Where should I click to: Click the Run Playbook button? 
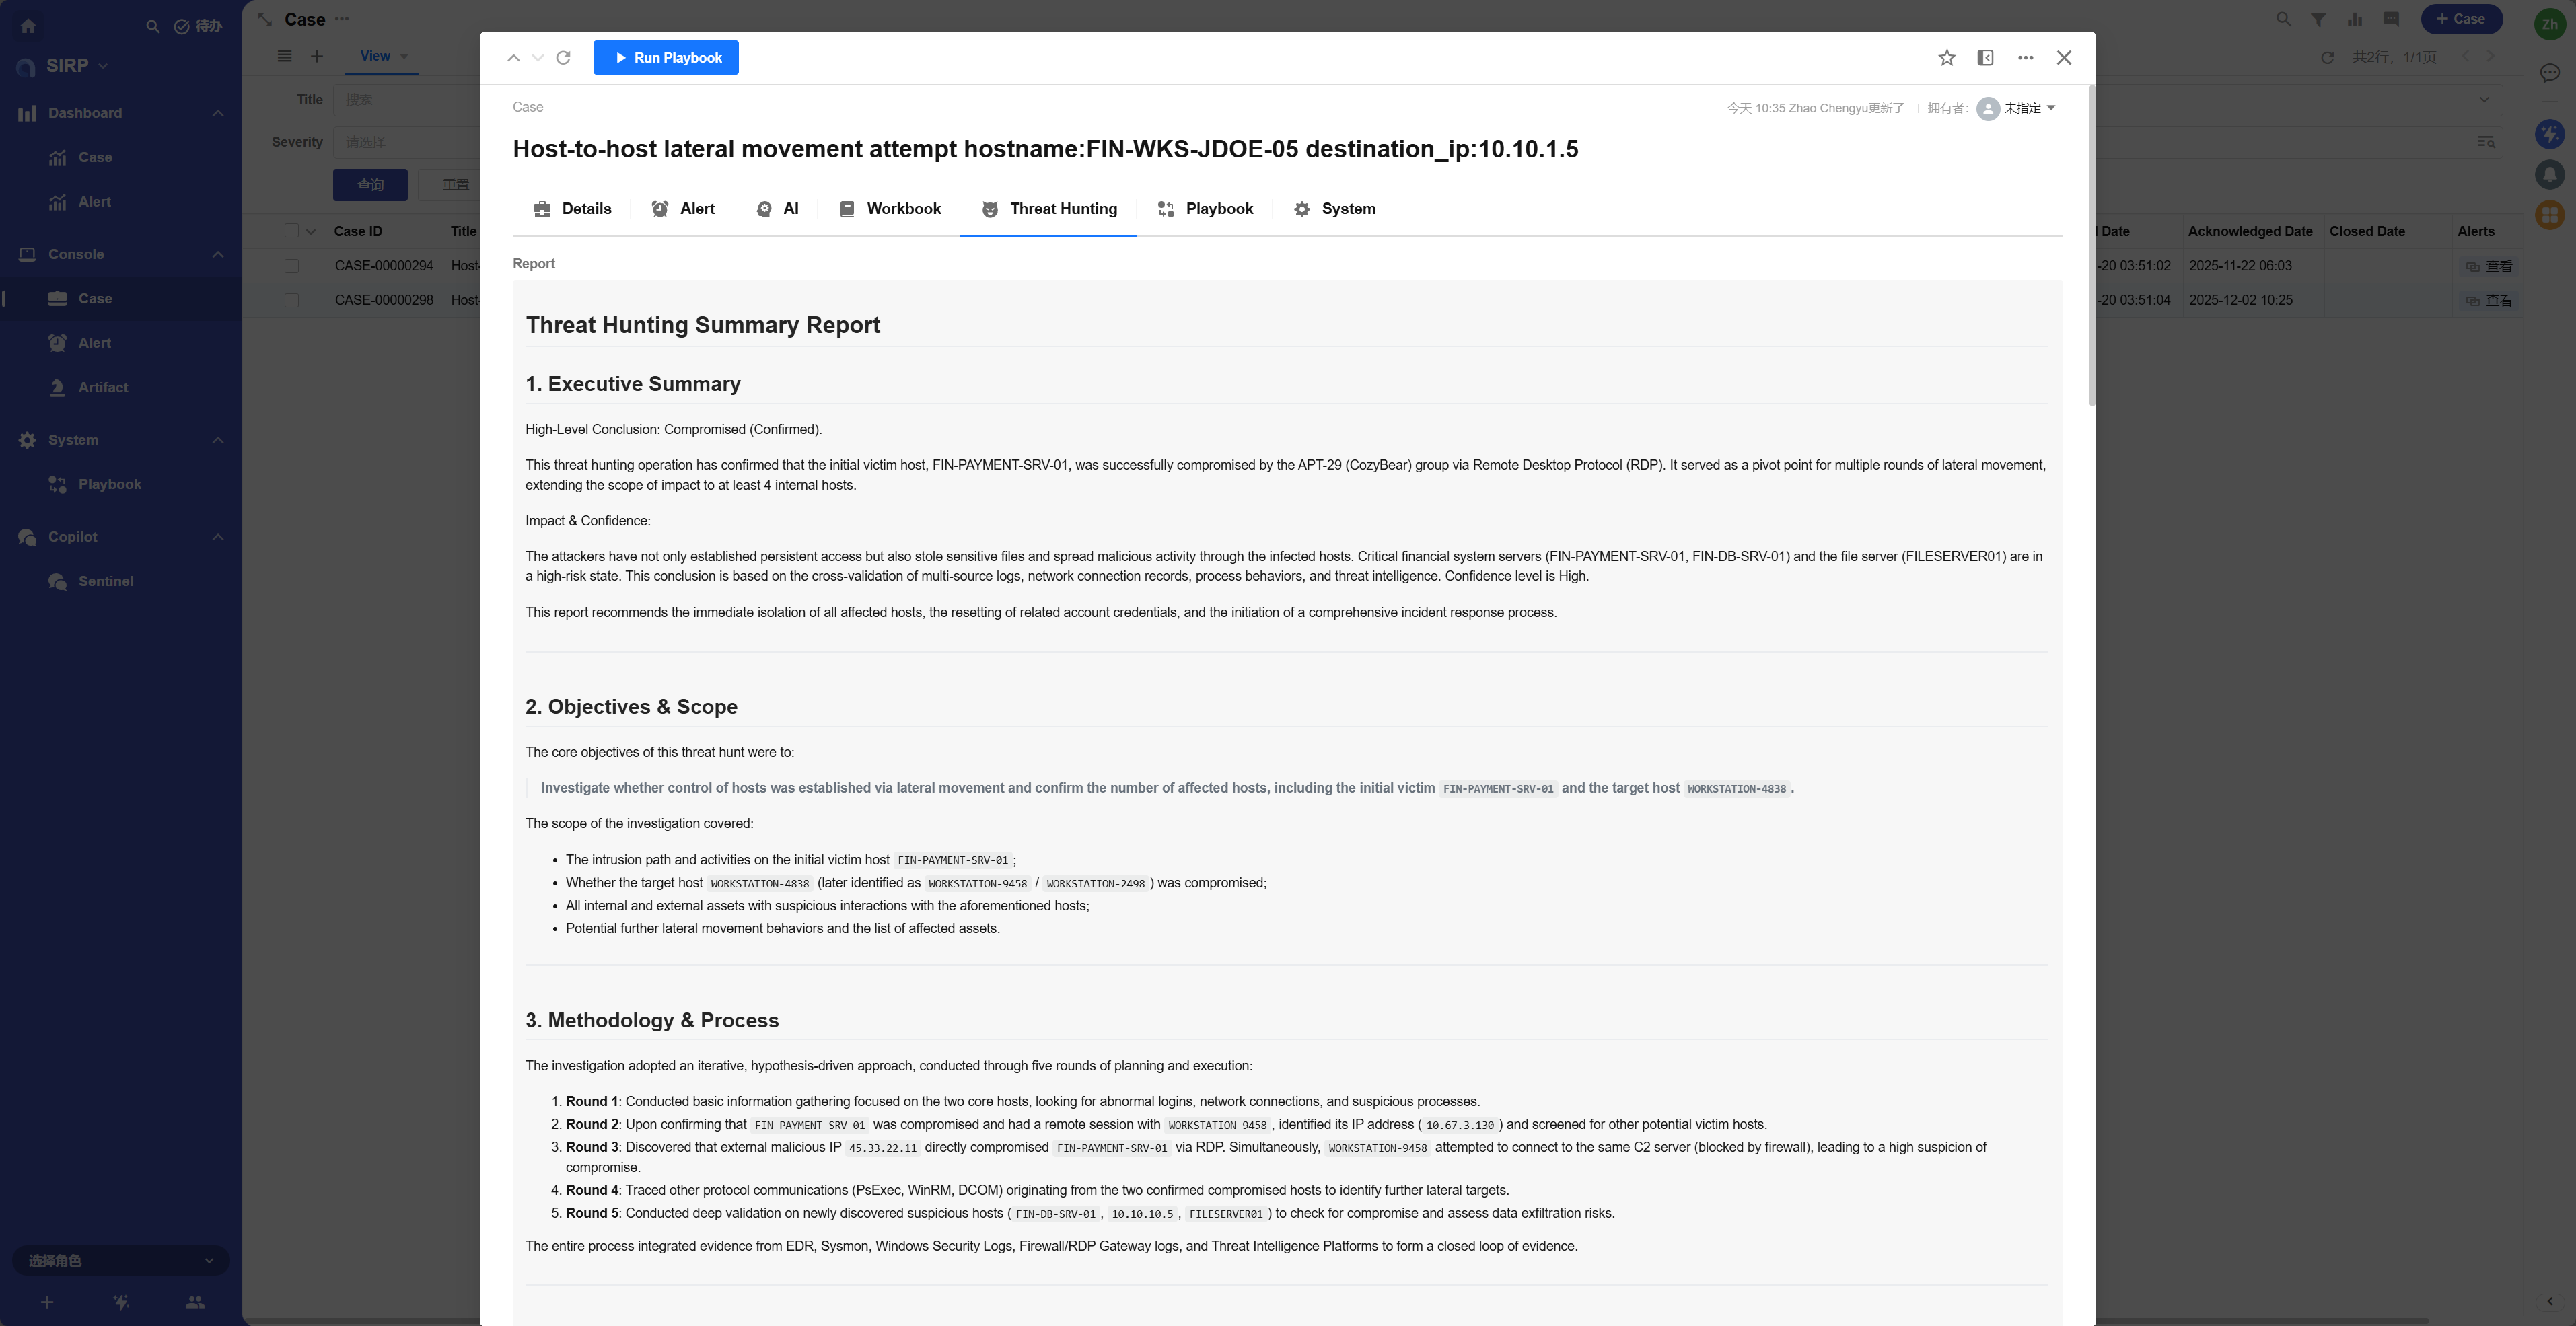665,58
